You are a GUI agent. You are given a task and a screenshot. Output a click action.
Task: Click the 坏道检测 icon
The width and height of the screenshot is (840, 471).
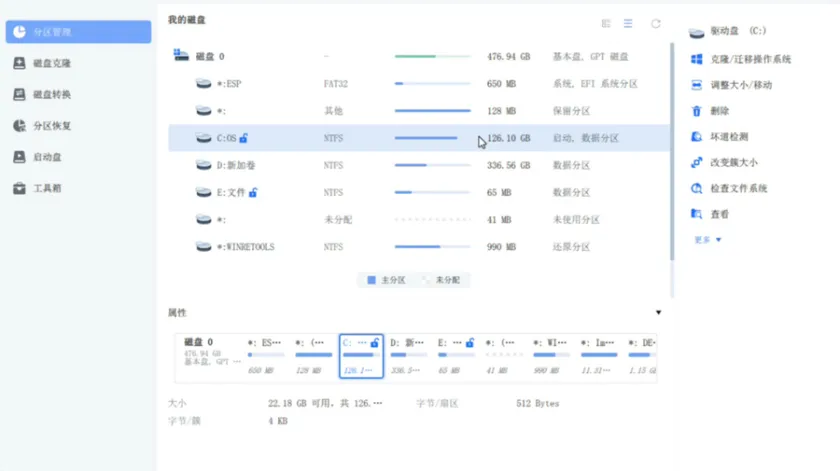tap(696, 137)
